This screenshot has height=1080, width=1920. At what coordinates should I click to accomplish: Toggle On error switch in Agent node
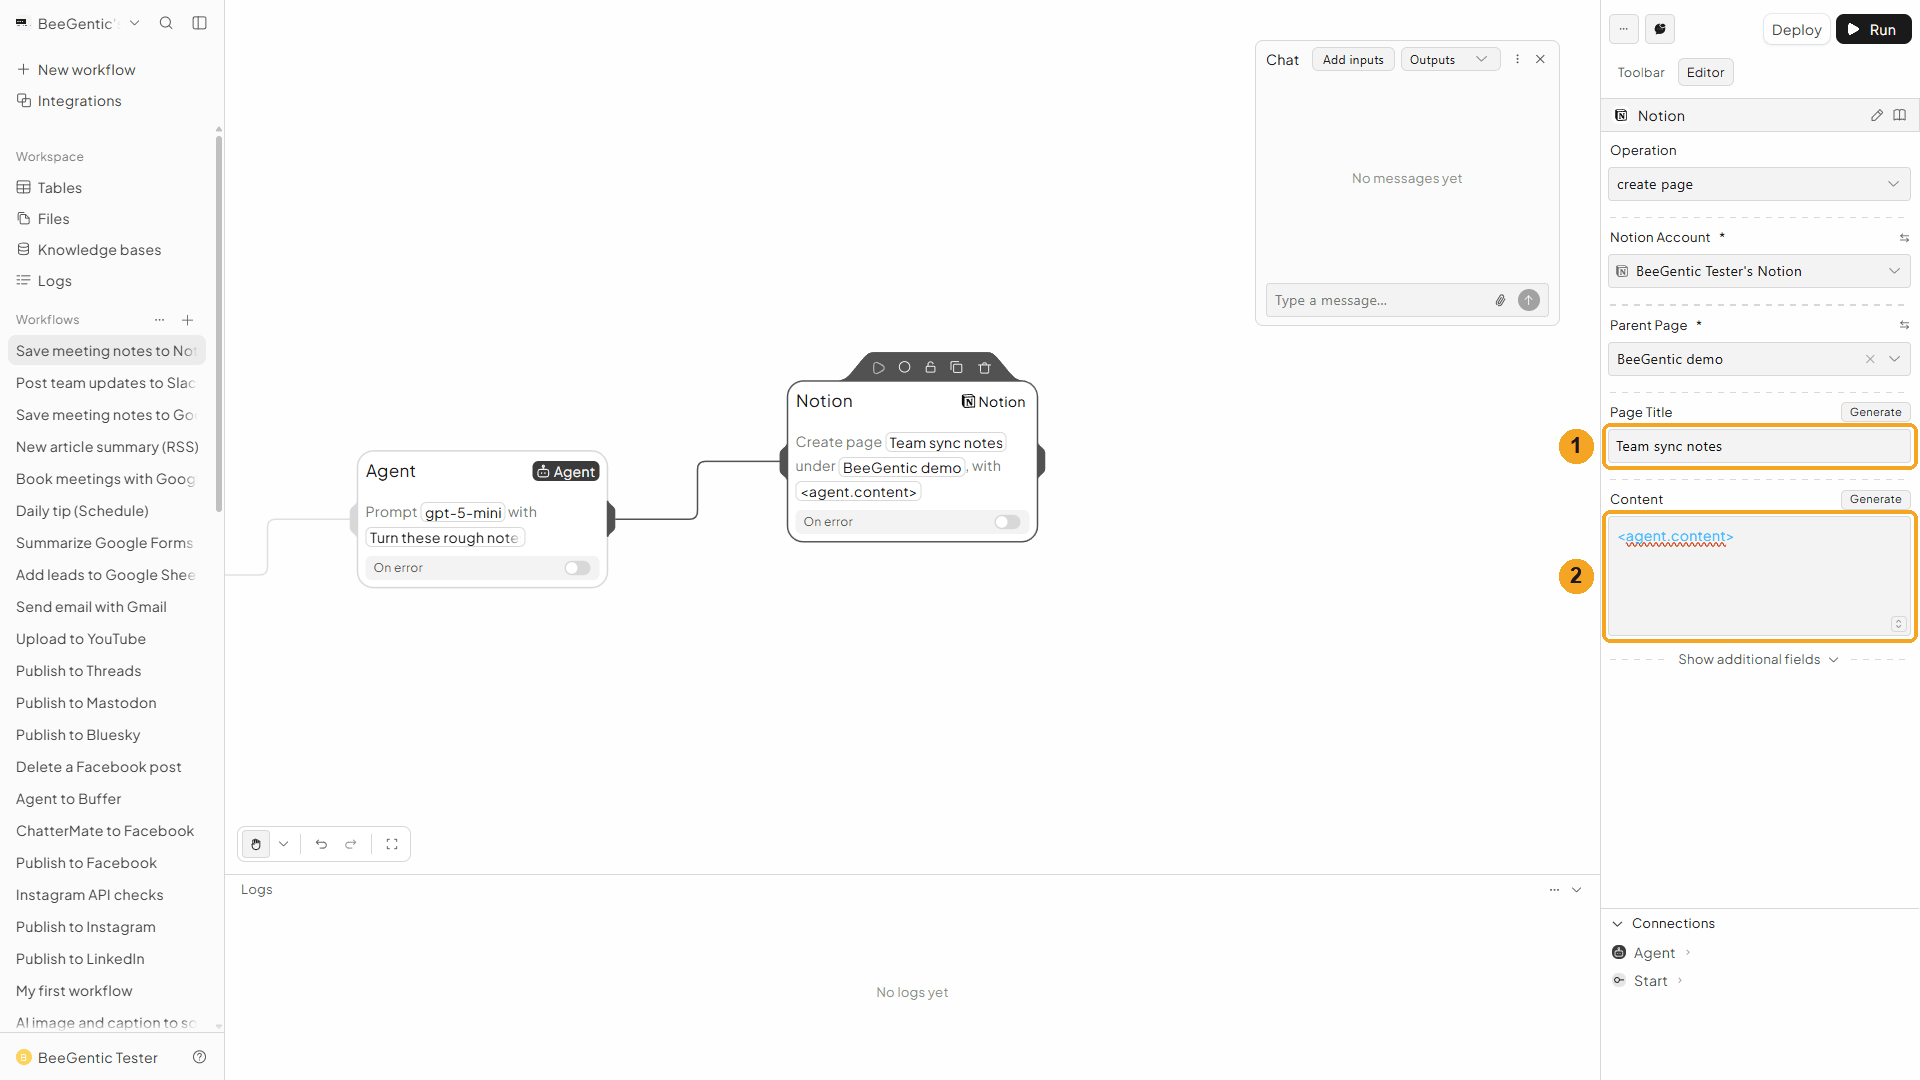(577, 568)
